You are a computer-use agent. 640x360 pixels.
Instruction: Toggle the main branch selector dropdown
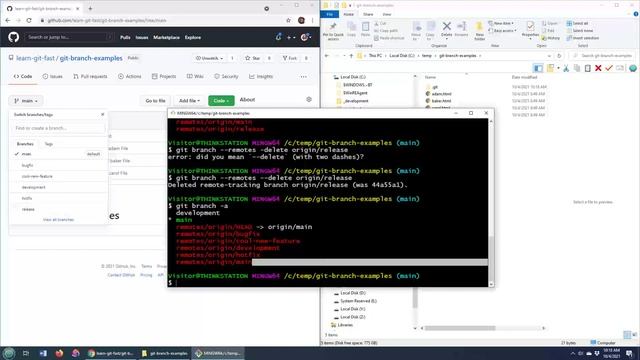pos(26,100)
